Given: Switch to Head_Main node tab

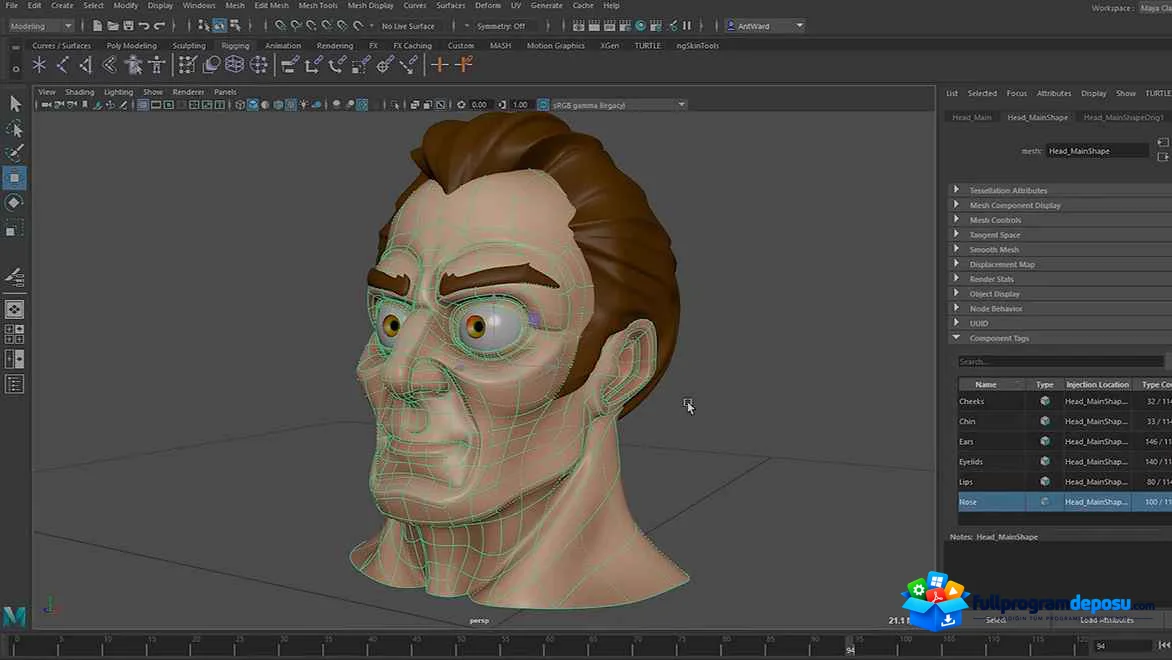Looking at the screenshot, I should [x=972, y=117].
